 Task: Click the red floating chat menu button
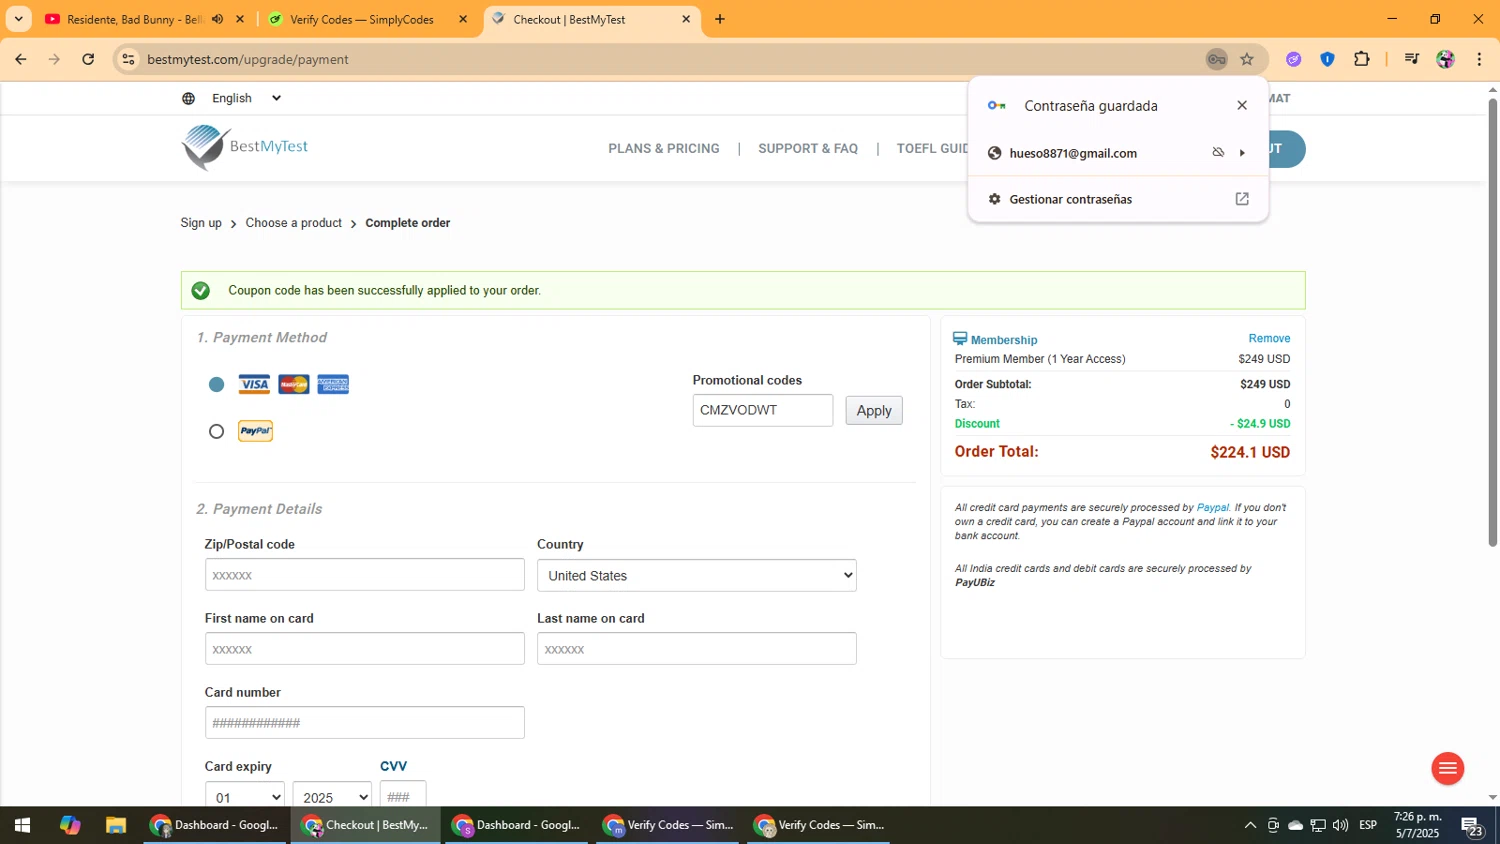1447,768
